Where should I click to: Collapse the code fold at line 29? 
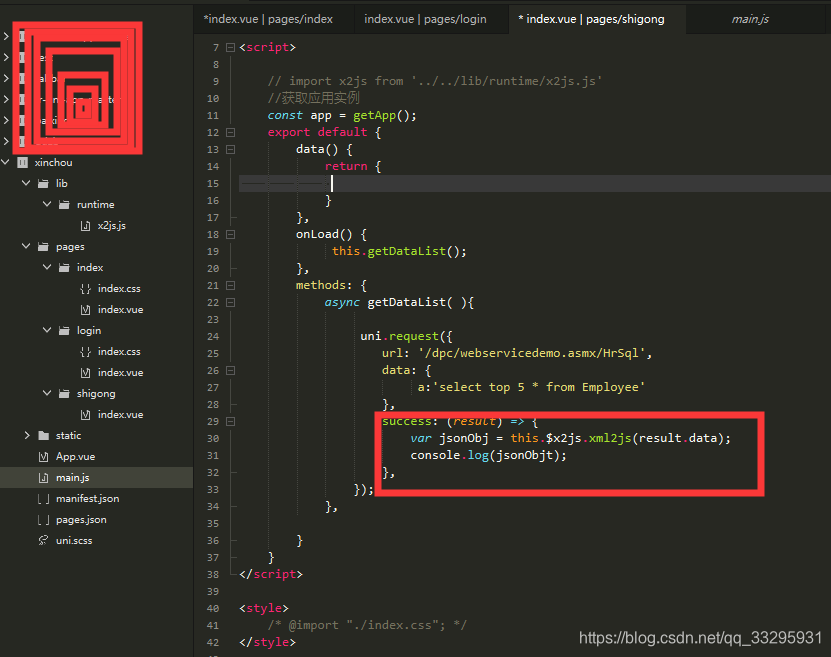click(230, 421)
